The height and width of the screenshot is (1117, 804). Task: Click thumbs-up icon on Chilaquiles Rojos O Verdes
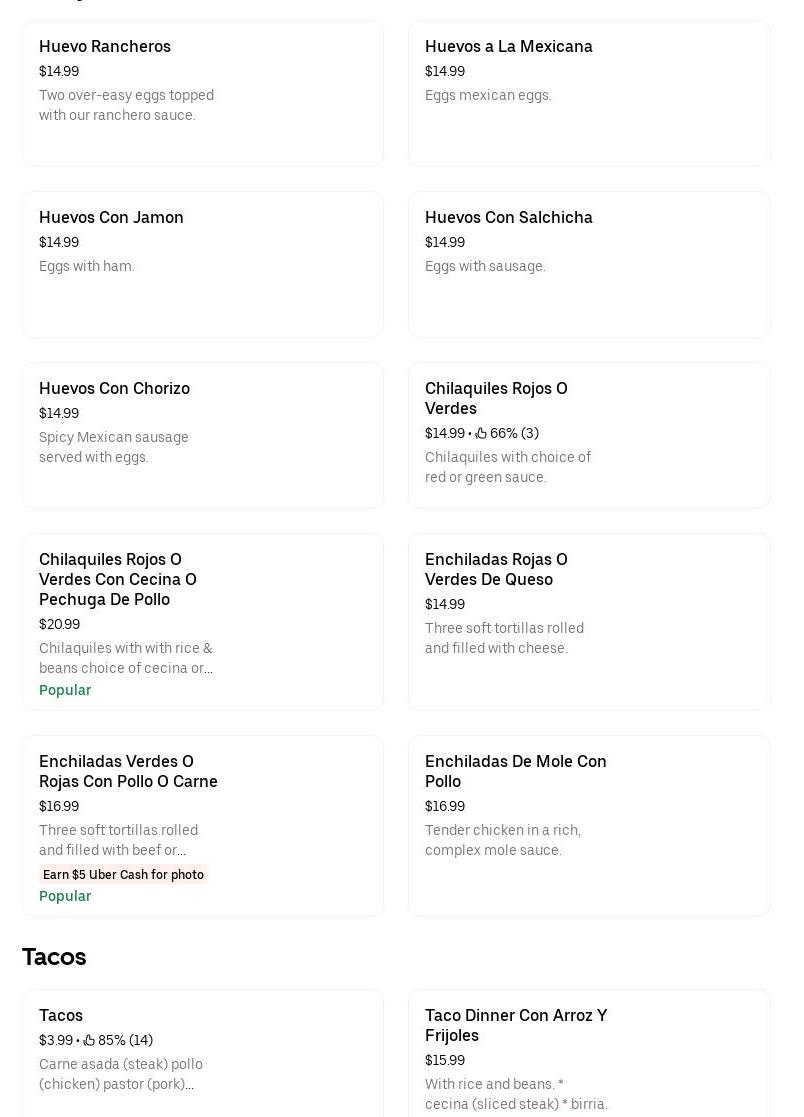[481, 433]
